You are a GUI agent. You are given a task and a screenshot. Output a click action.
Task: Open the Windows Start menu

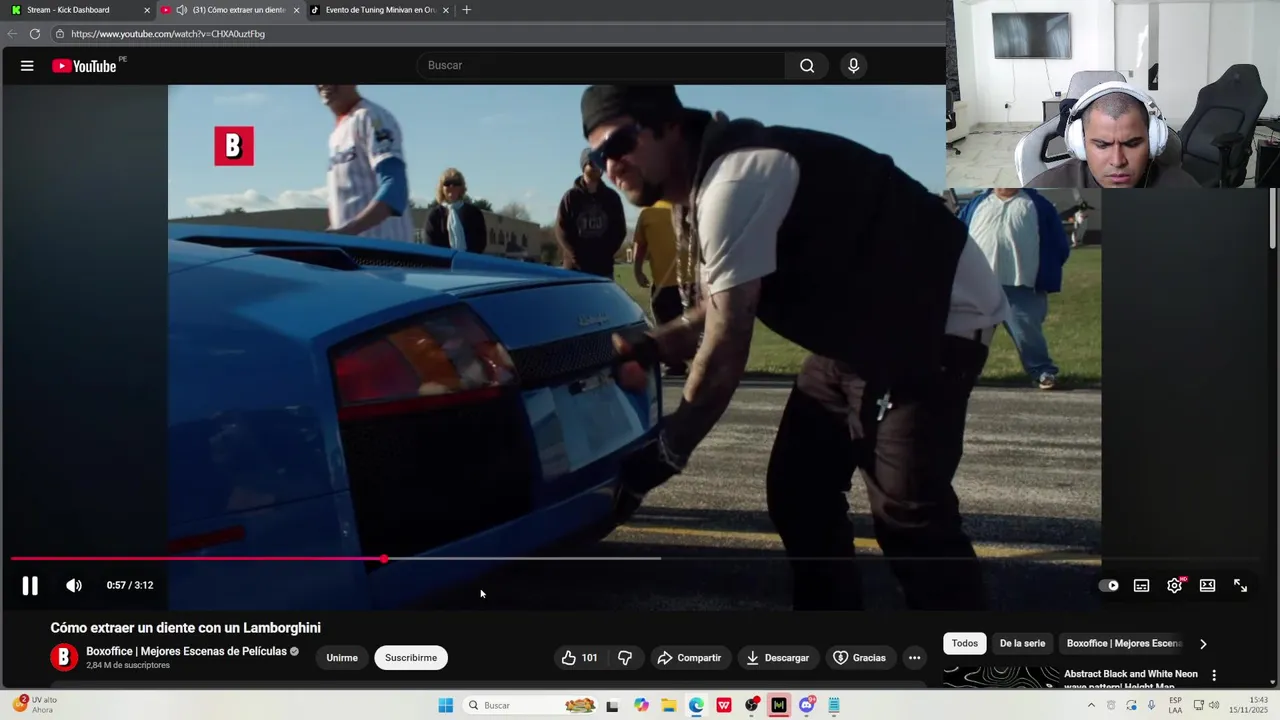(x=446, y=706)
